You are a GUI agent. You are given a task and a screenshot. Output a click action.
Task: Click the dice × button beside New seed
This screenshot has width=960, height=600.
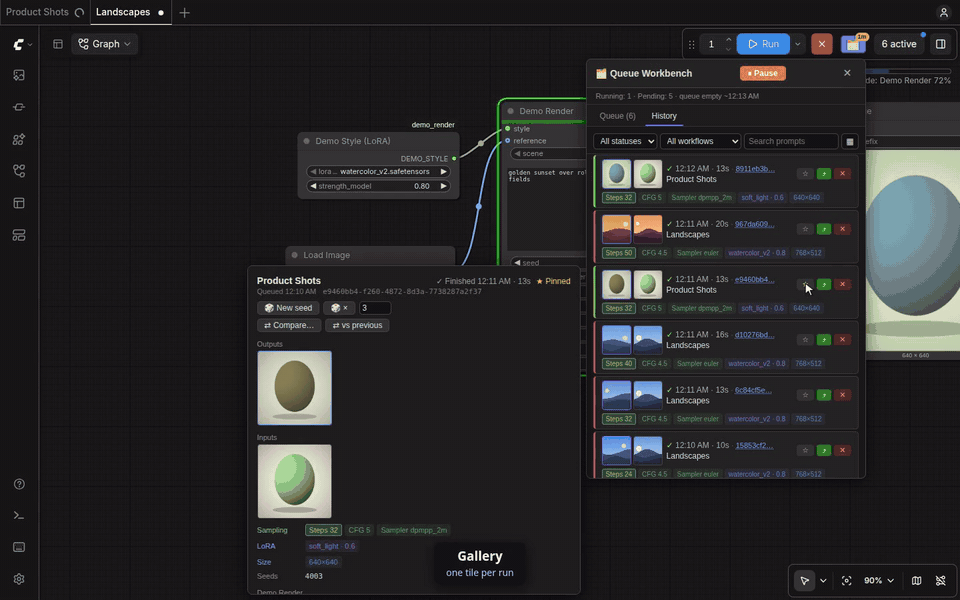pyautogui.click(x=339, y=308)
